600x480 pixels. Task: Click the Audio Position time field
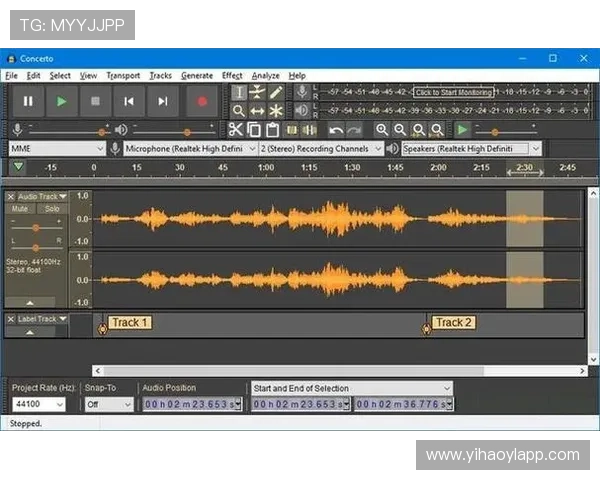pos(191,405)
